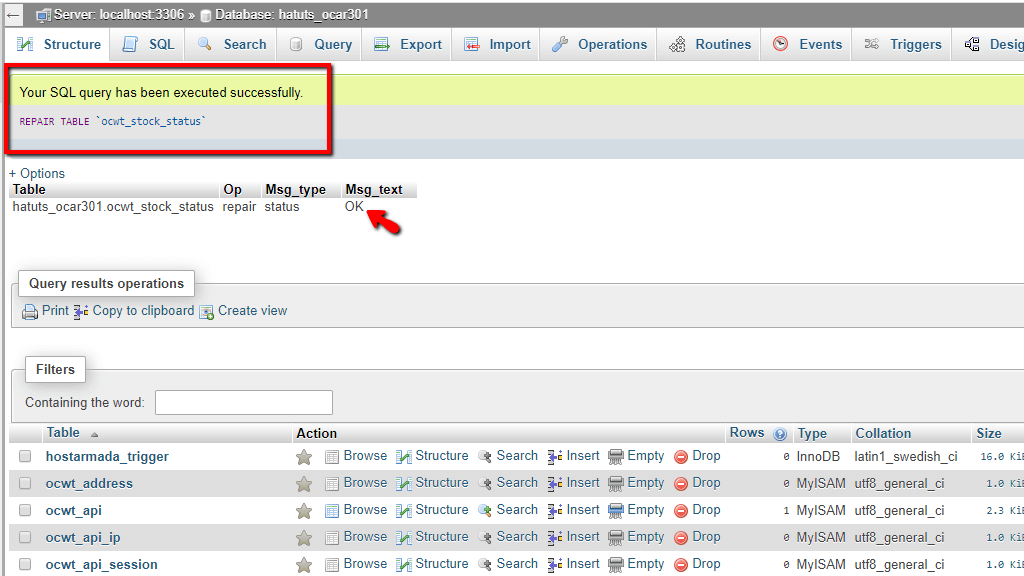Mark ocwt_api table with star icon

304,511
